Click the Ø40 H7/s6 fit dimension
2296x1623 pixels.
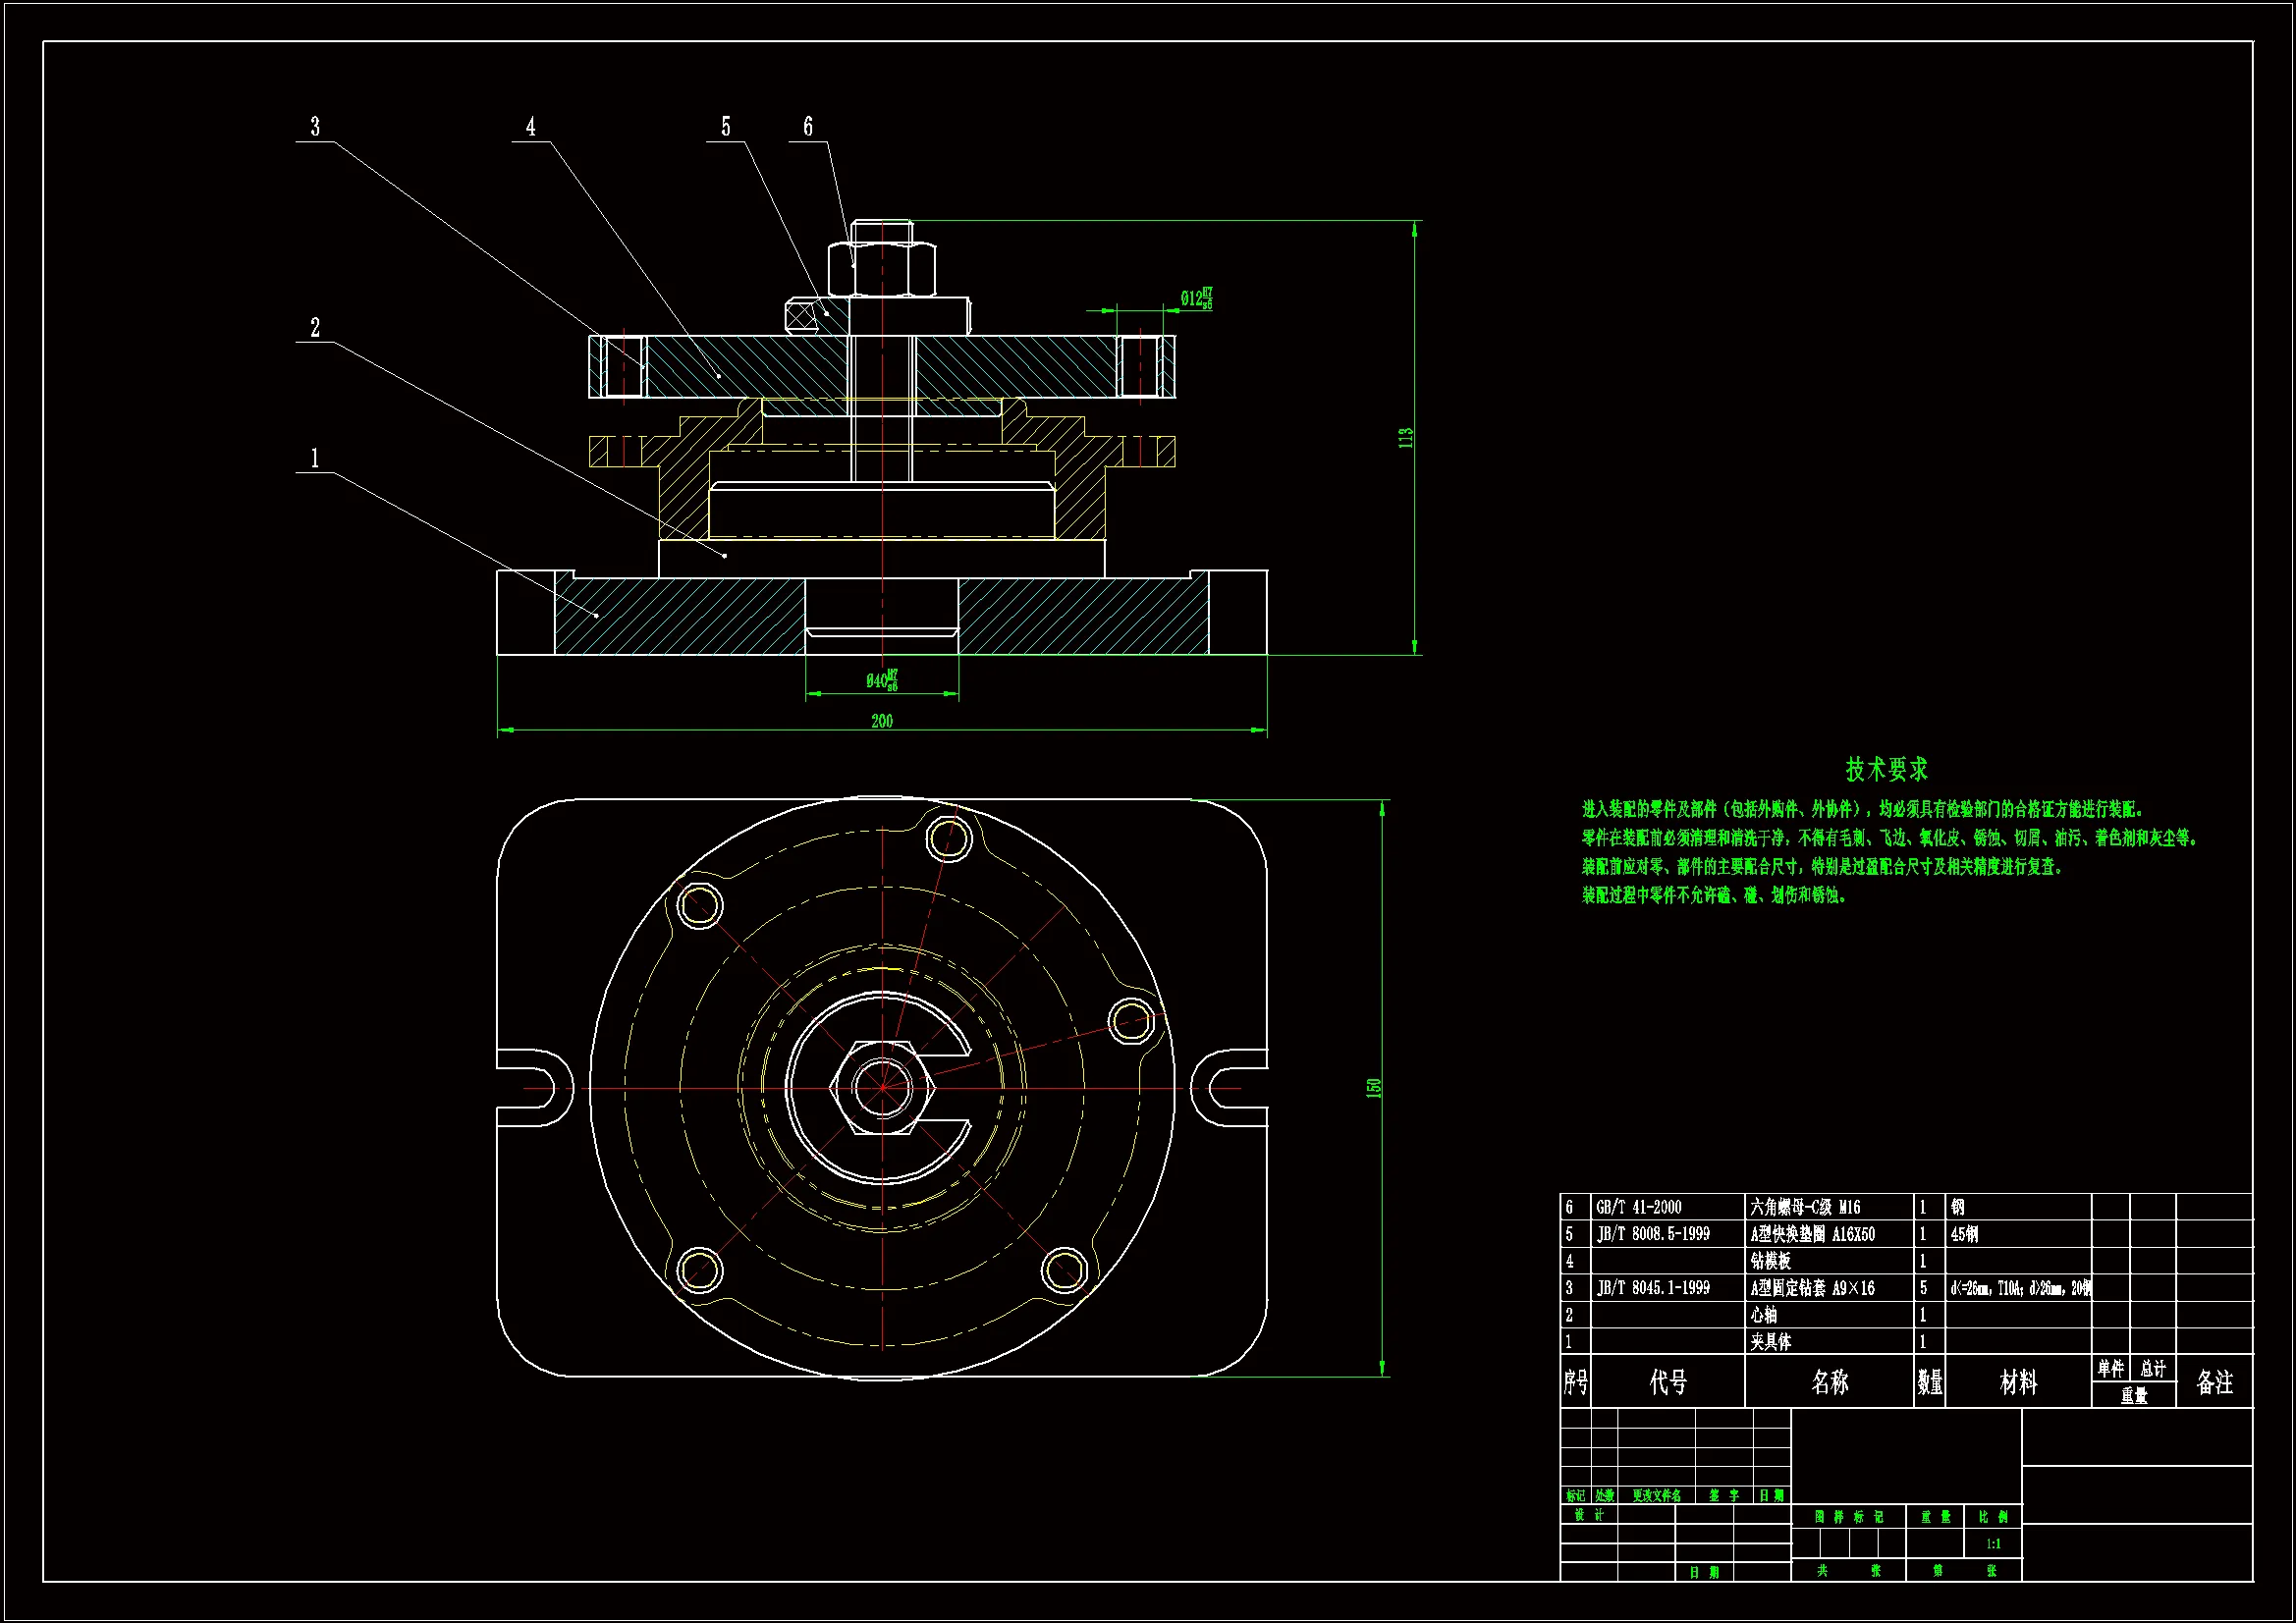click(882, 680)
